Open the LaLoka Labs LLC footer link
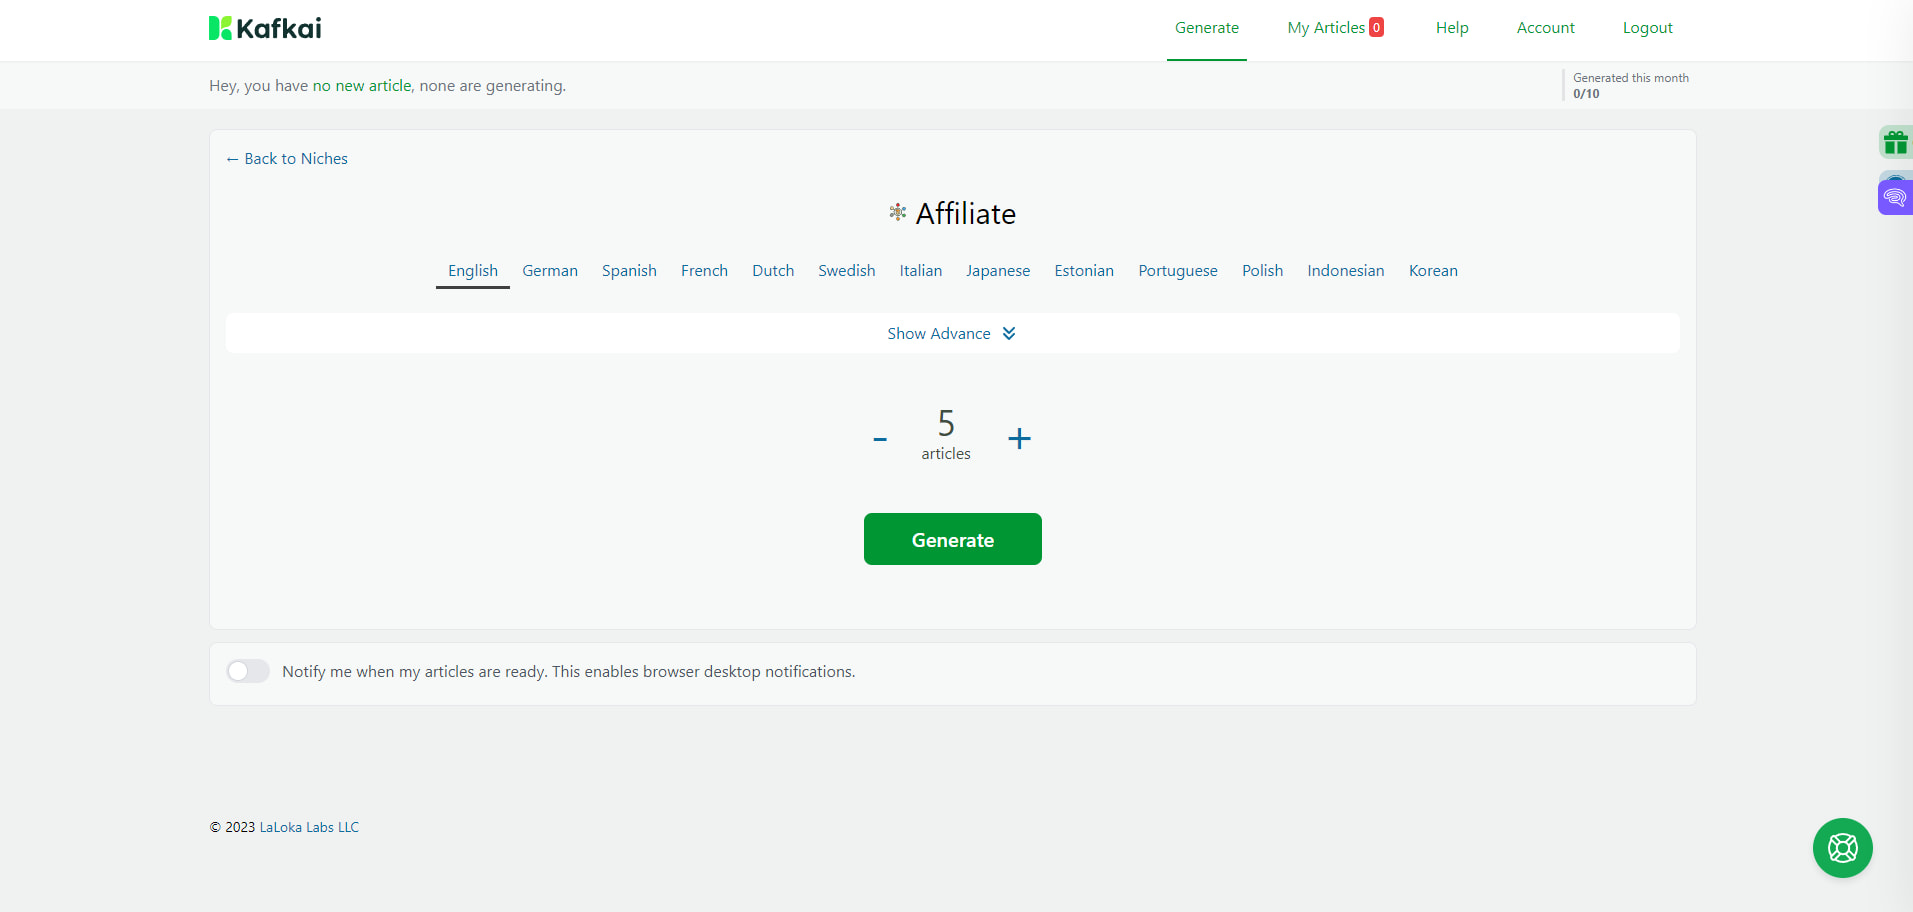The image size is (1913, 912). pos(308,826)
